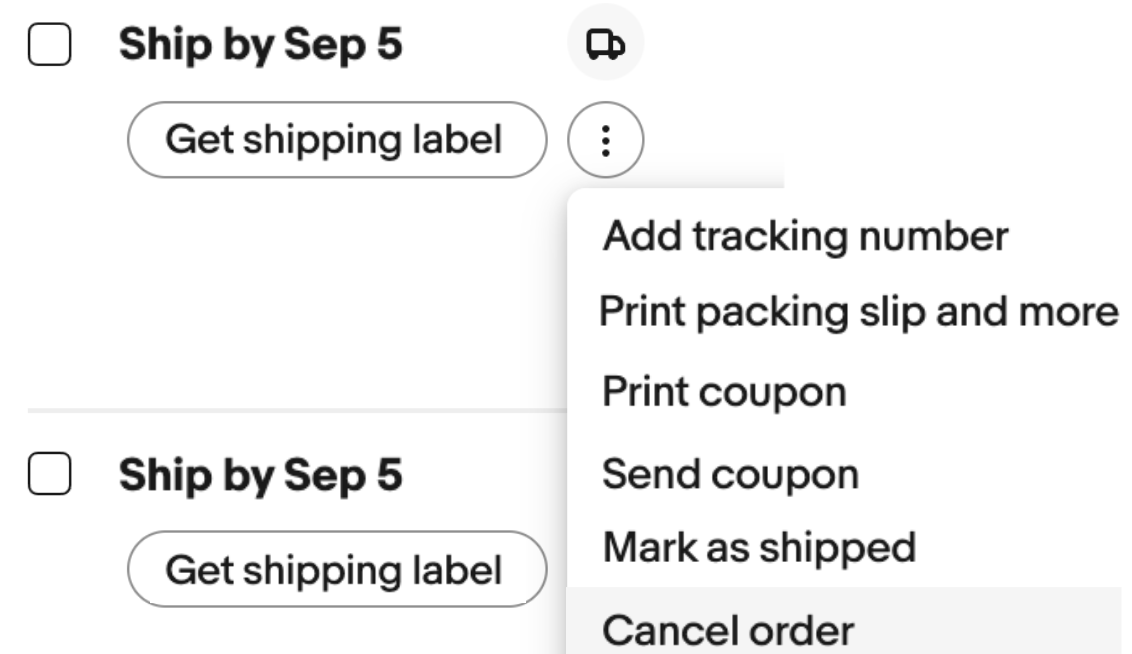The height and width of the screenshot is (654, 1132).
Task: Collapse the actions dropdown via the kebab button
Action: pyautogui.click(x=606, y=141)
